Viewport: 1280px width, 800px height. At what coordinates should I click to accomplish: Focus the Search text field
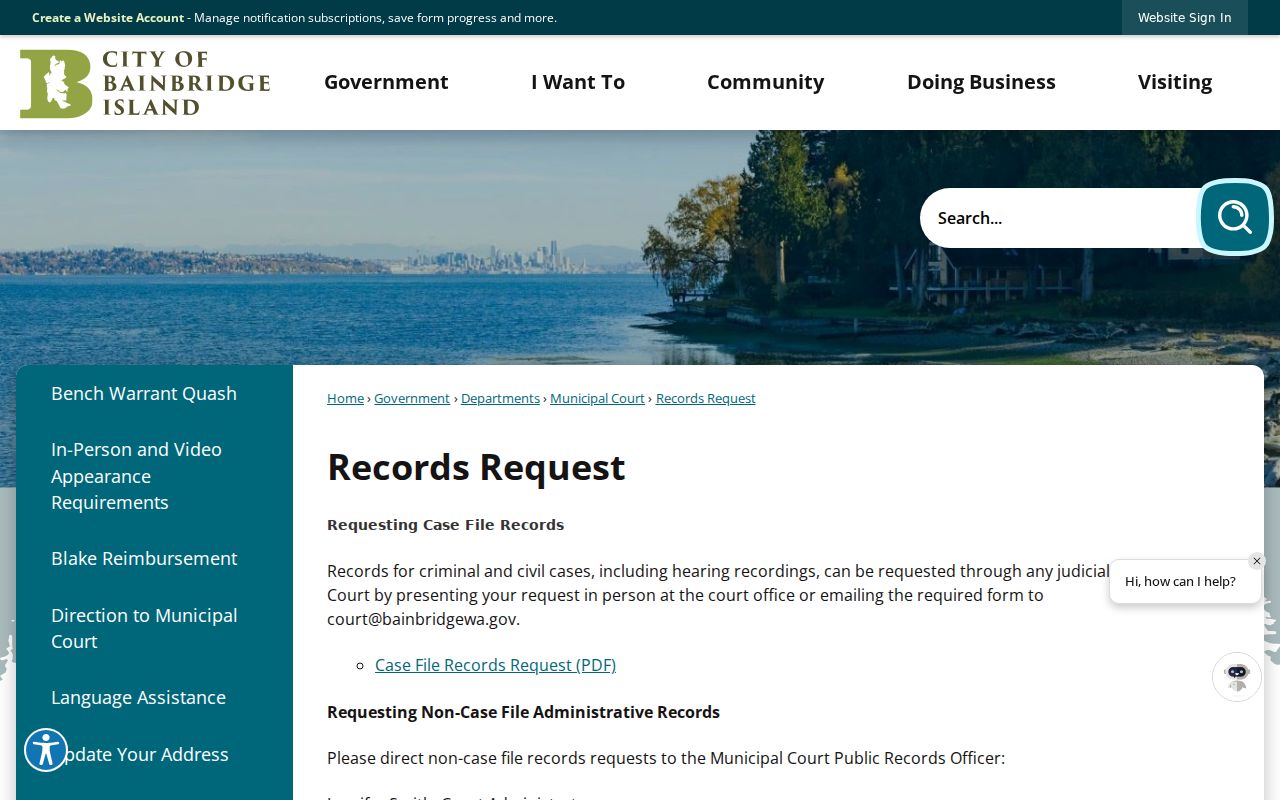(1060, 218)
